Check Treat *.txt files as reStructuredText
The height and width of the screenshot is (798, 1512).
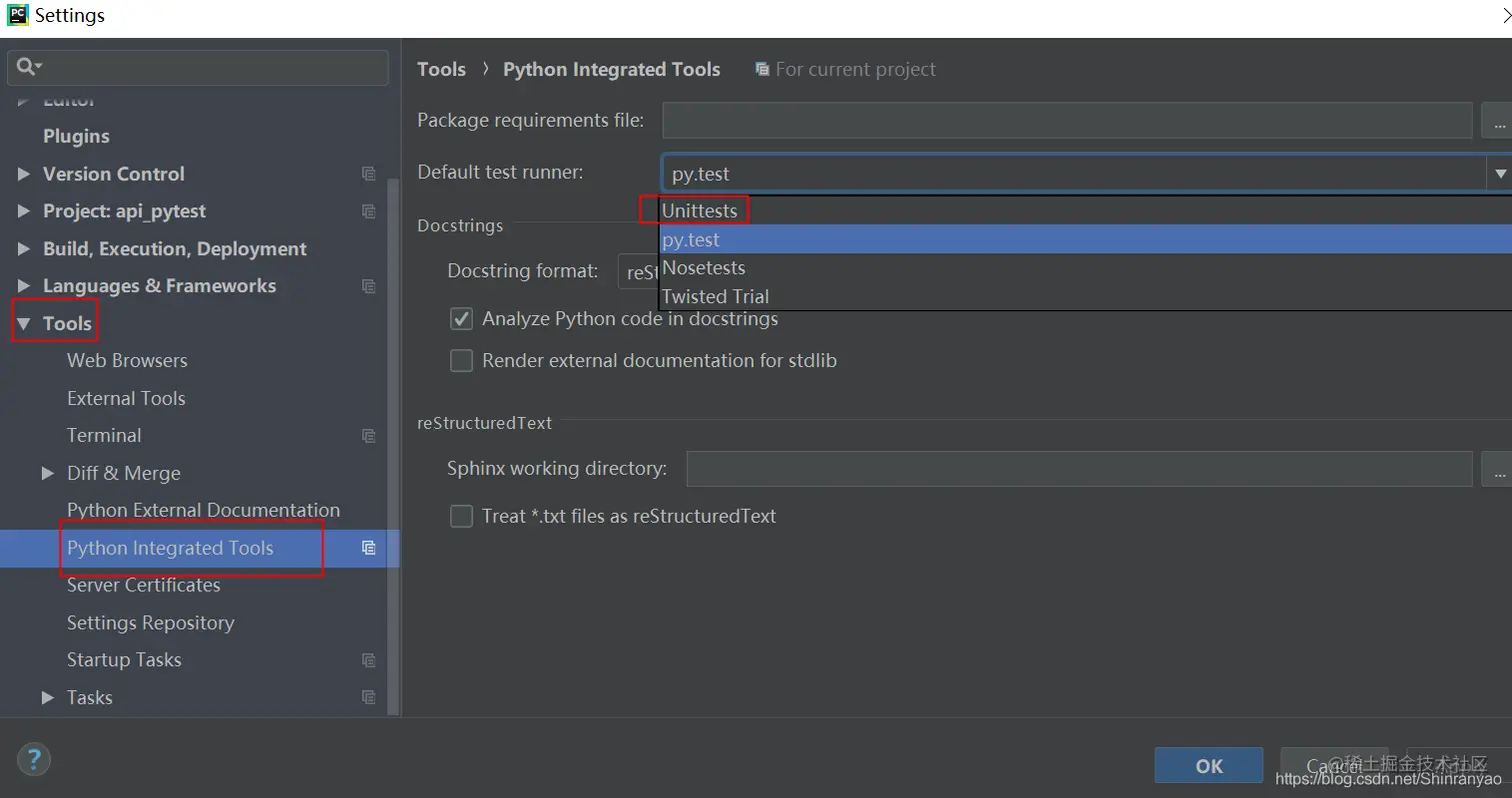[461, 516]
